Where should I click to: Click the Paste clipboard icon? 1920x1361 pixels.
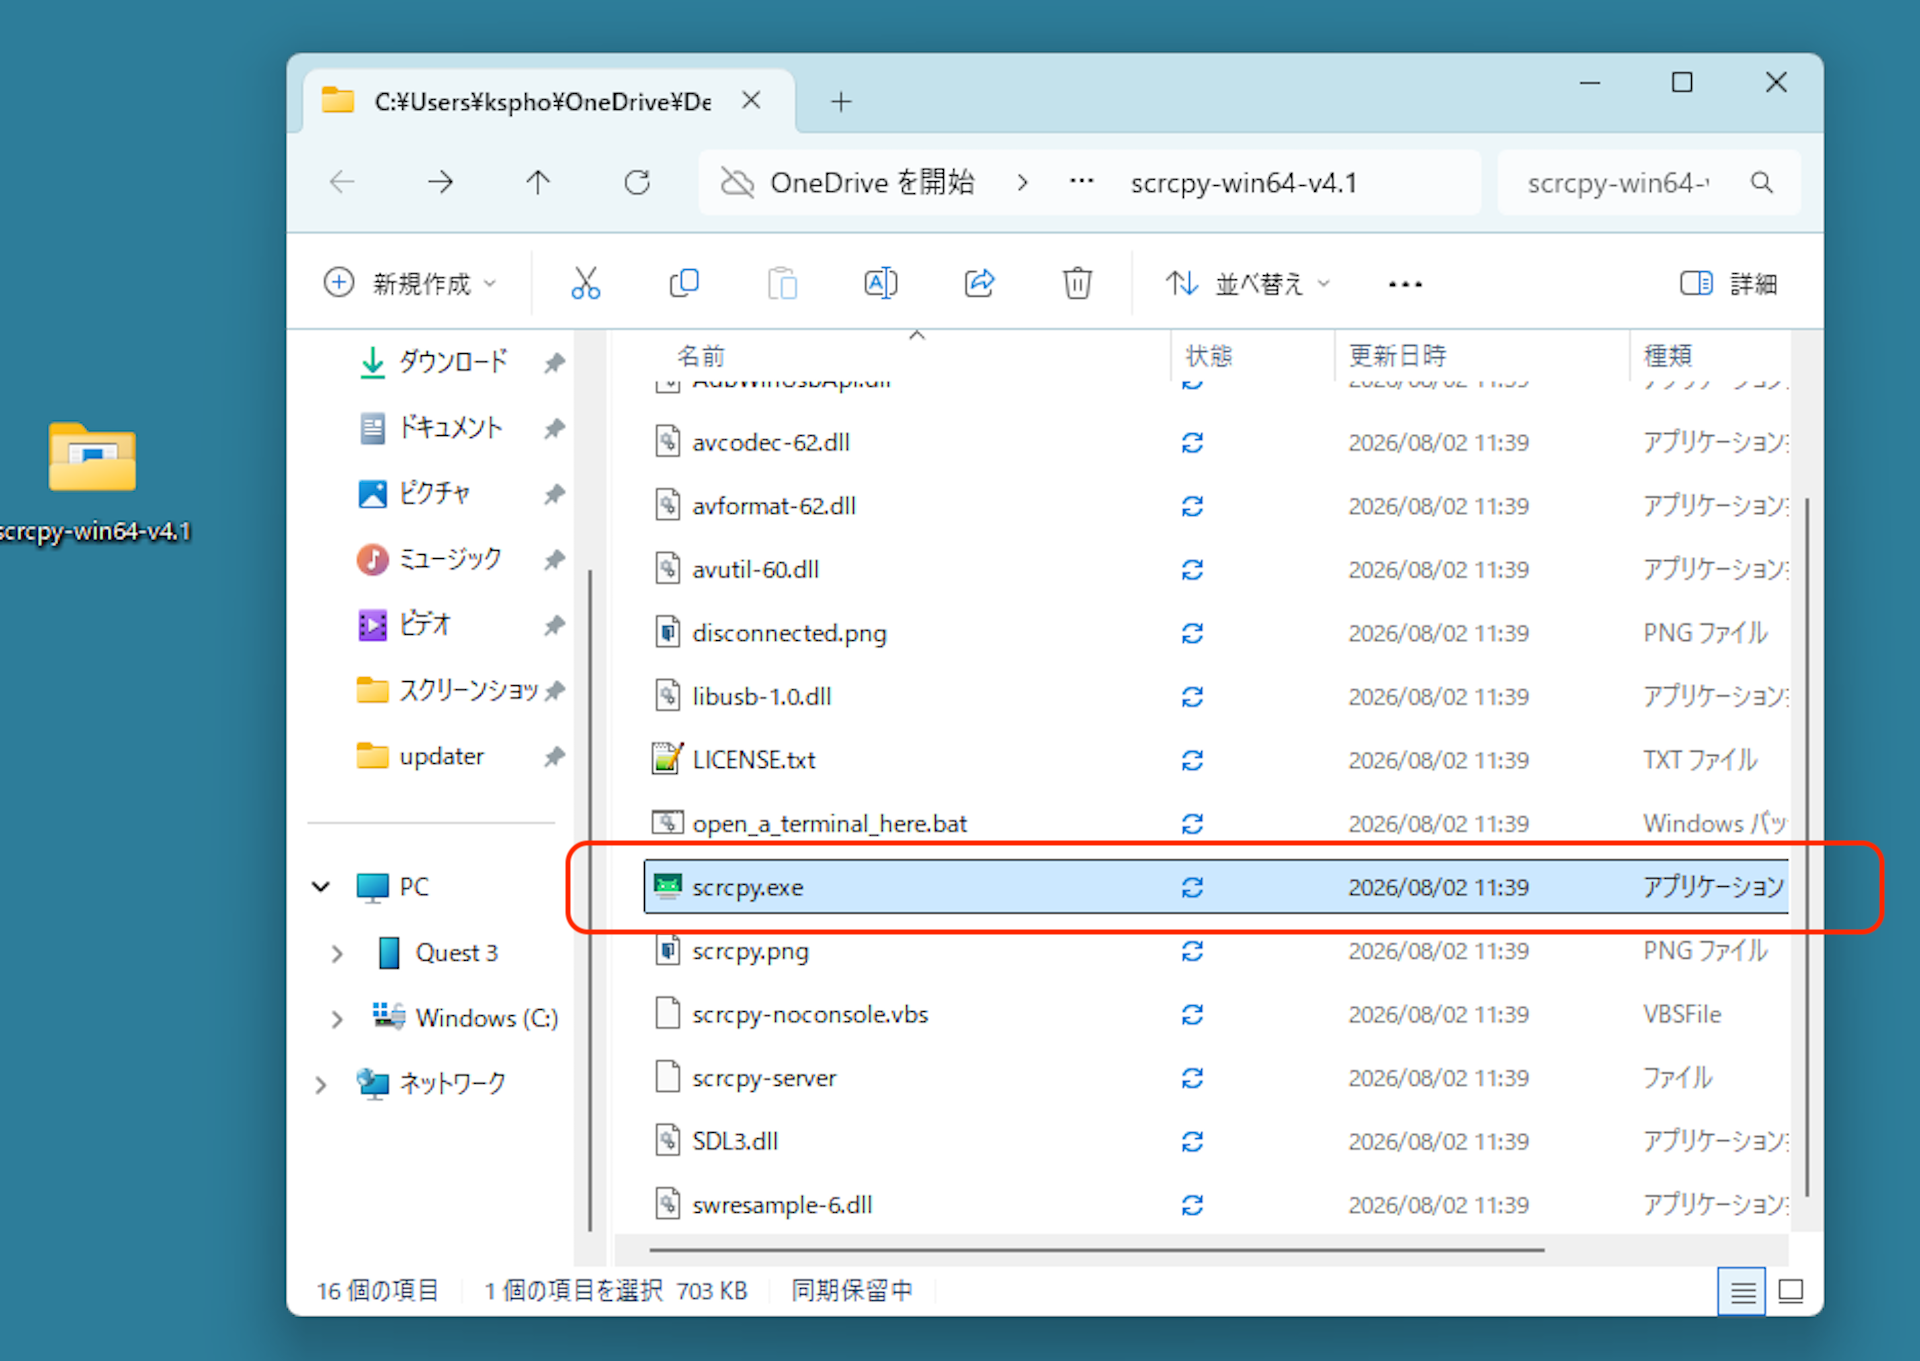click(782, 283)
